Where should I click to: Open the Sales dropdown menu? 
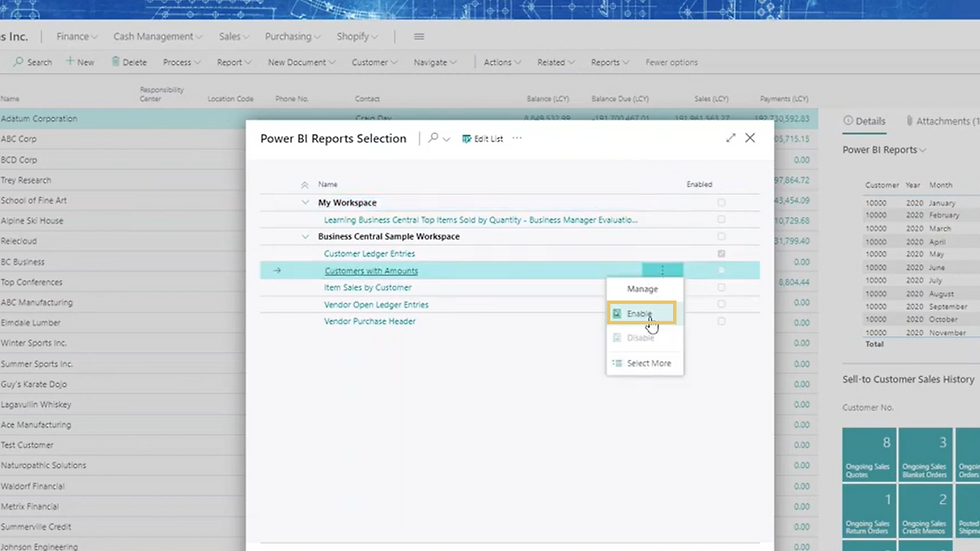click(234, 36)
